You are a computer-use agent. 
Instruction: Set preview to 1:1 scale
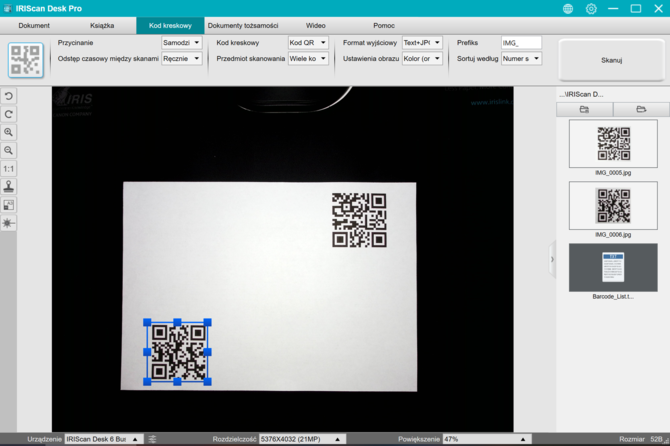[x=9, y=169]
